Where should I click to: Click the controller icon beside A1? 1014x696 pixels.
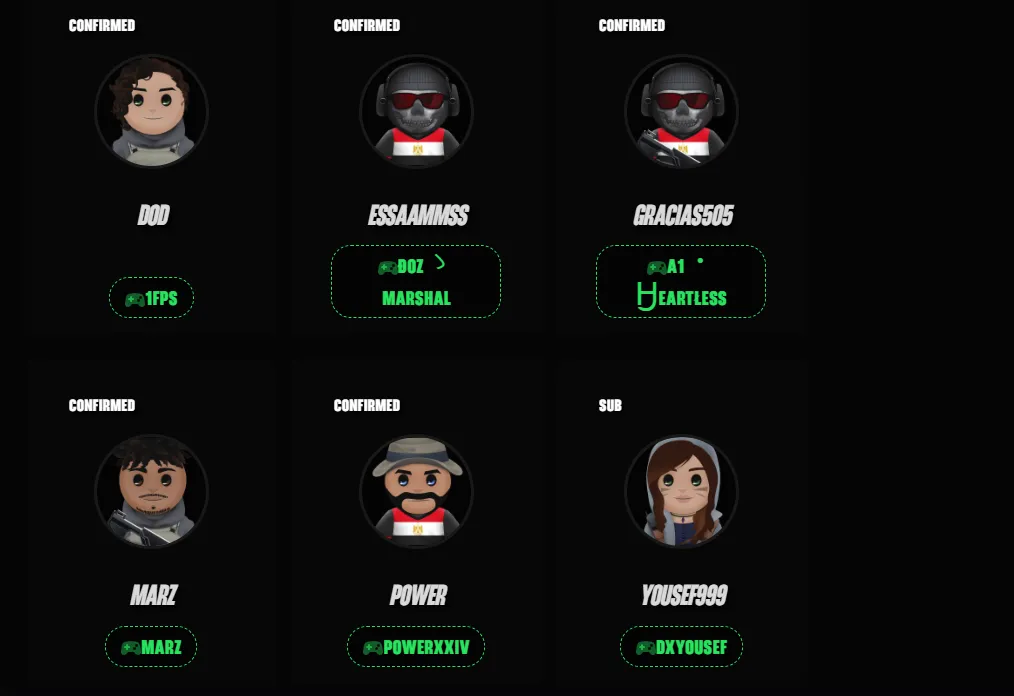(656, 267)
